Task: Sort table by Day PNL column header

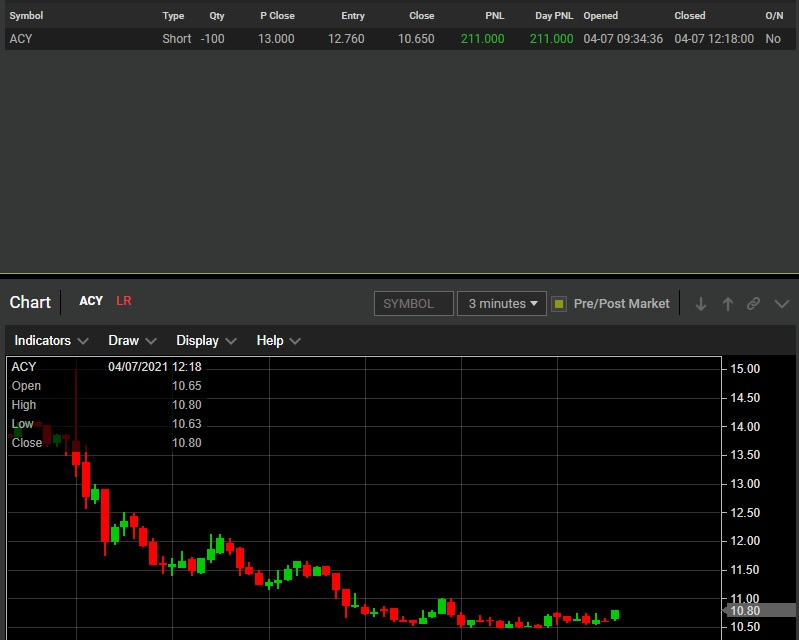Action: pyautogui.click(x=554, y=15)
